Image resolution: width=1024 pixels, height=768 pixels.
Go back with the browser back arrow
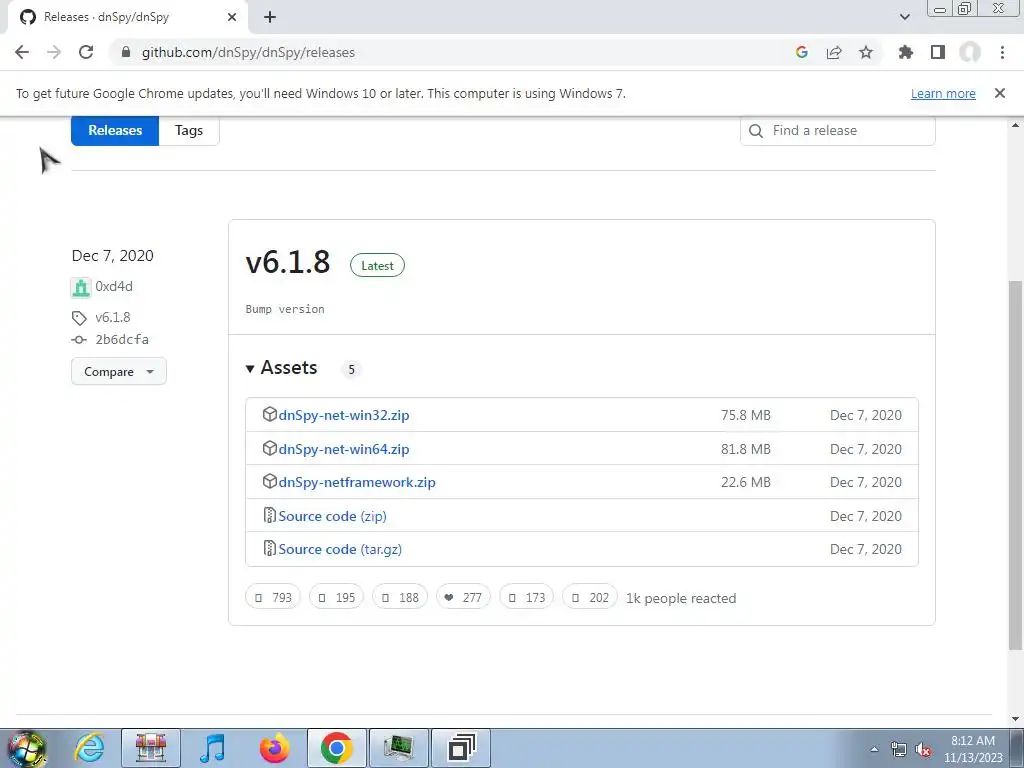22,52
